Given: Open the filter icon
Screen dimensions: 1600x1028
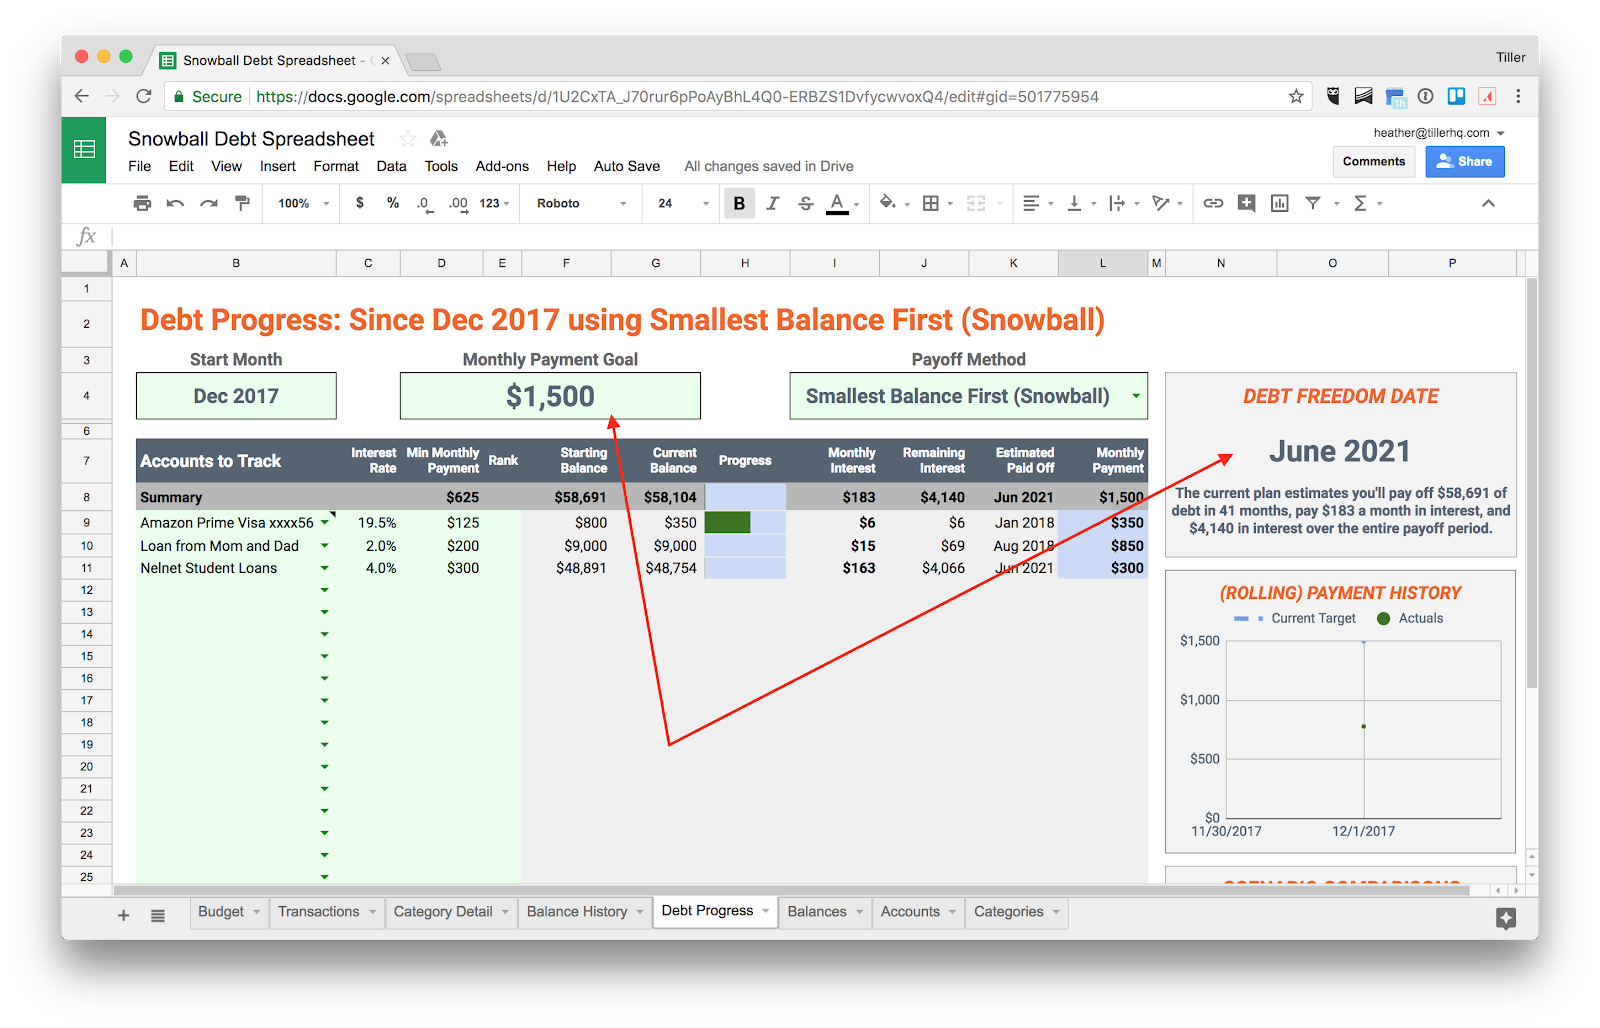Looking at the screenshot, I should pos(1313,203).
